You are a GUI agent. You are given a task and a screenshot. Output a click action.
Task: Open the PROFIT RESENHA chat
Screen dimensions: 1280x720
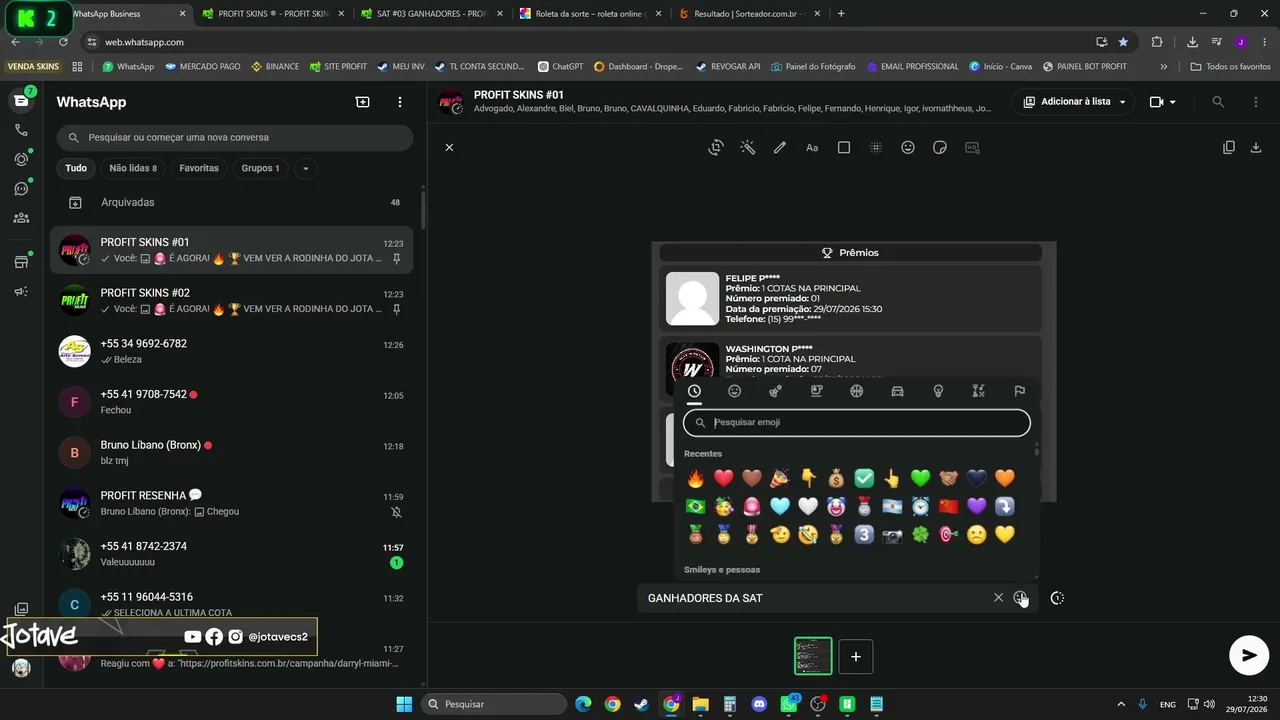[x=232, y=503]
